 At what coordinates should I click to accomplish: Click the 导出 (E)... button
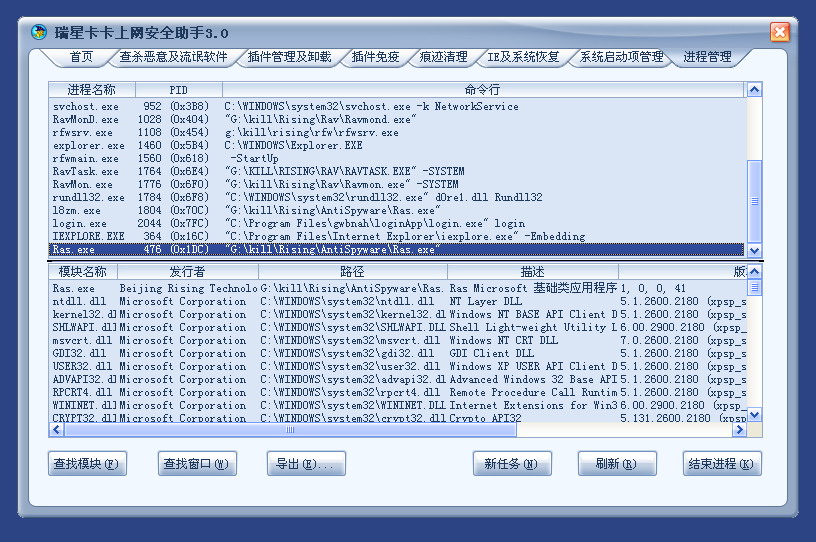[x=306, y=463]
